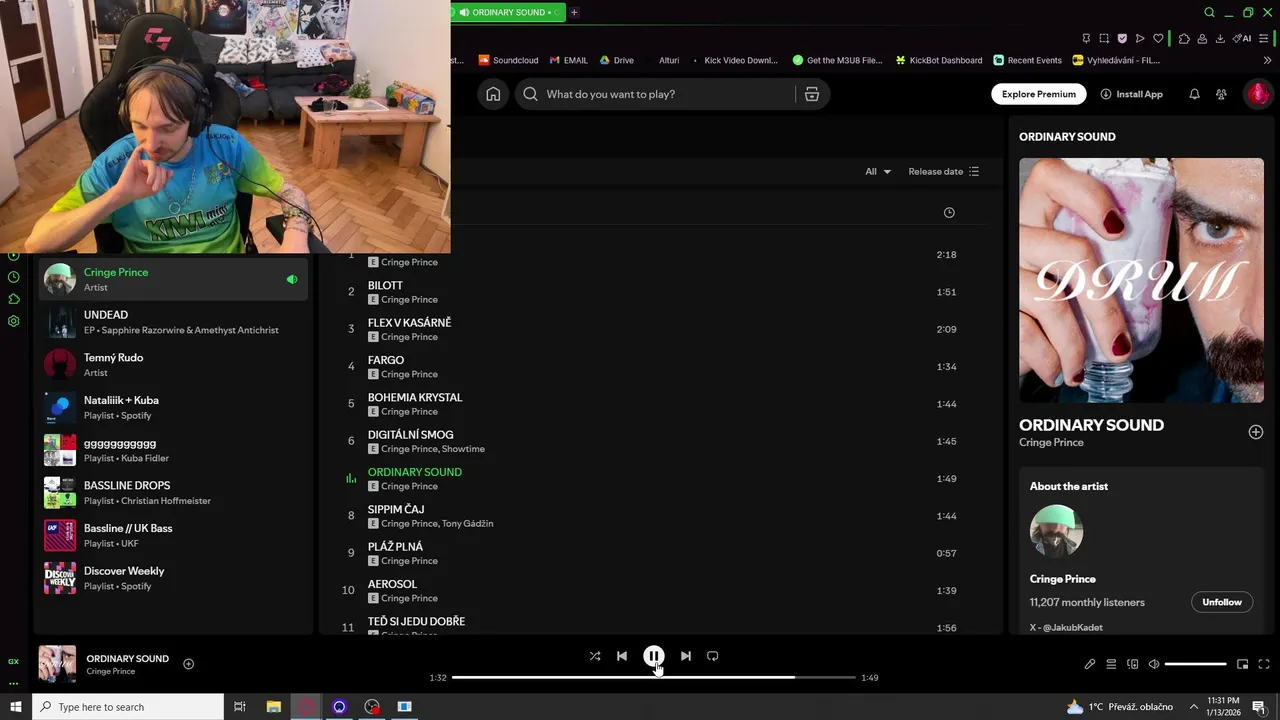Open Cringe Prince artist in library
Screen dimensions: 1280x720
click(x=173, y=279)
